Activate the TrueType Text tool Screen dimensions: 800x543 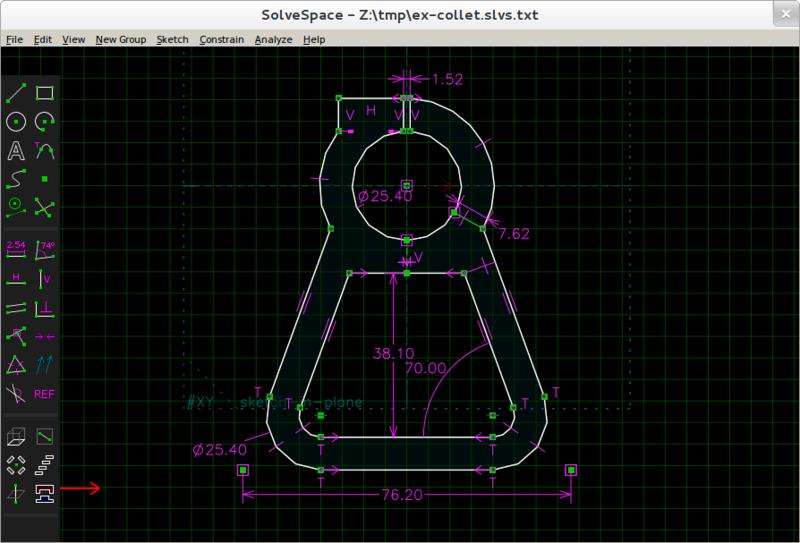pos(16,151)
